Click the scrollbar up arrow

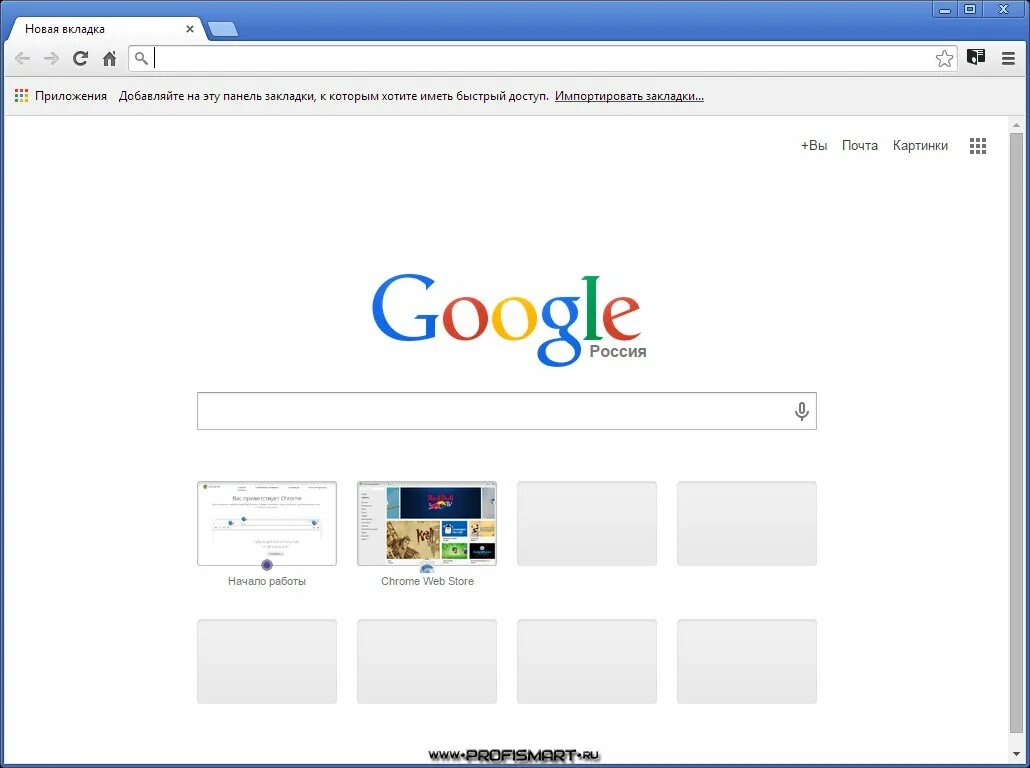(1016, 125)
